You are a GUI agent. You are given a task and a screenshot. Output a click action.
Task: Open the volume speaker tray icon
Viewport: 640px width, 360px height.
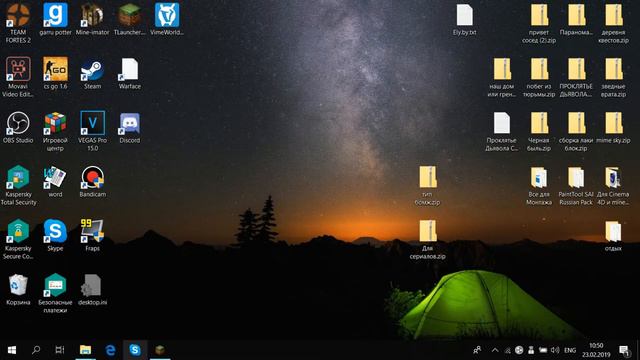pos(555,350)
